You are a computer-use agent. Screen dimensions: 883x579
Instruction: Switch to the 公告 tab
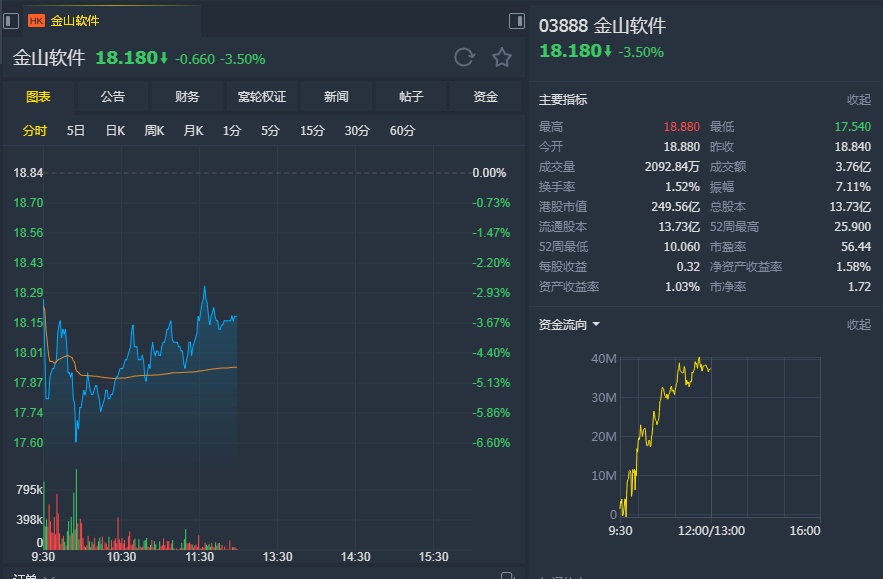pyautogui.click(x=113, y=97)
